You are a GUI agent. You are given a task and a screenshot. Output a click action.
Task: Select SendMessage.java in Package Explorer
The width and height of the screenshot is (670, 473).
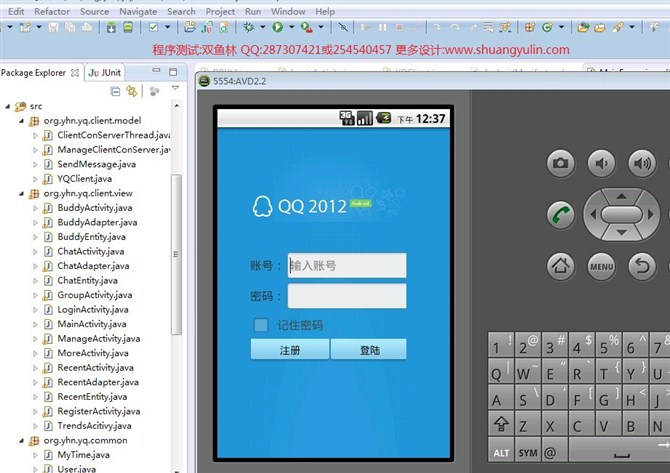(x=97, y=164)
